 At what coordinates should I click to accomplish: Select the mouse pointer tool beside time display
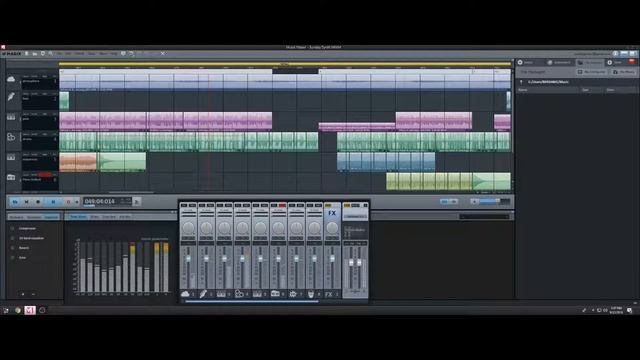pyautogui.click(x=137, y=201)
